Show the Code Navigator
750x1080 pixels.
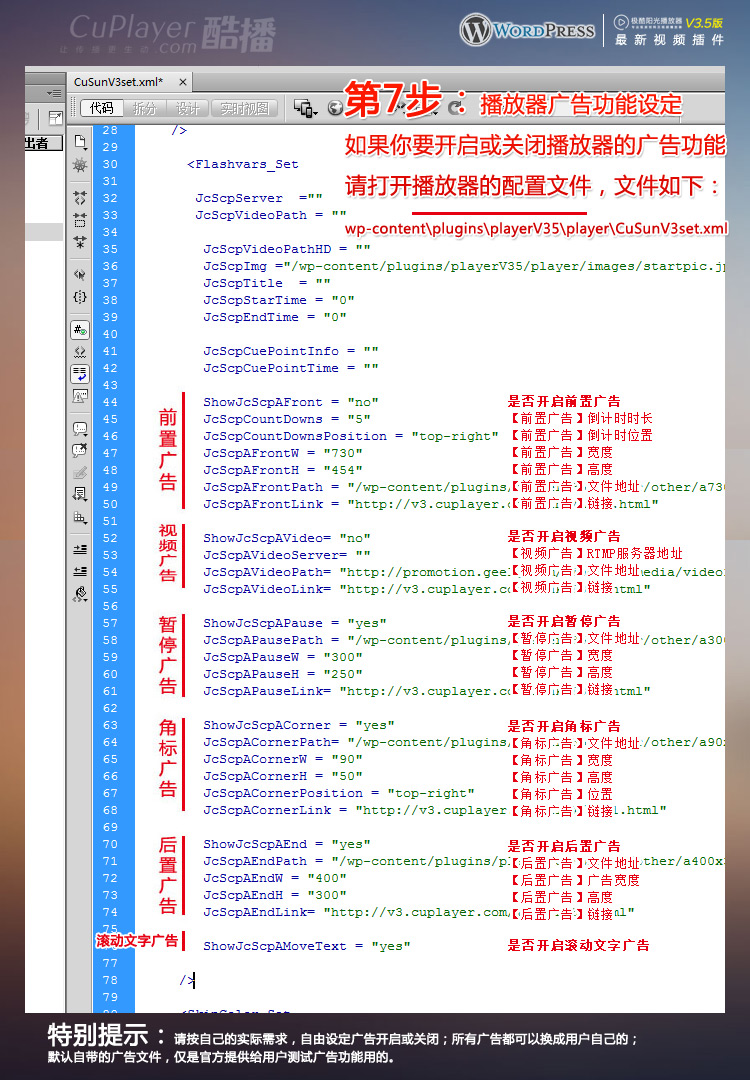click(80, 164)
